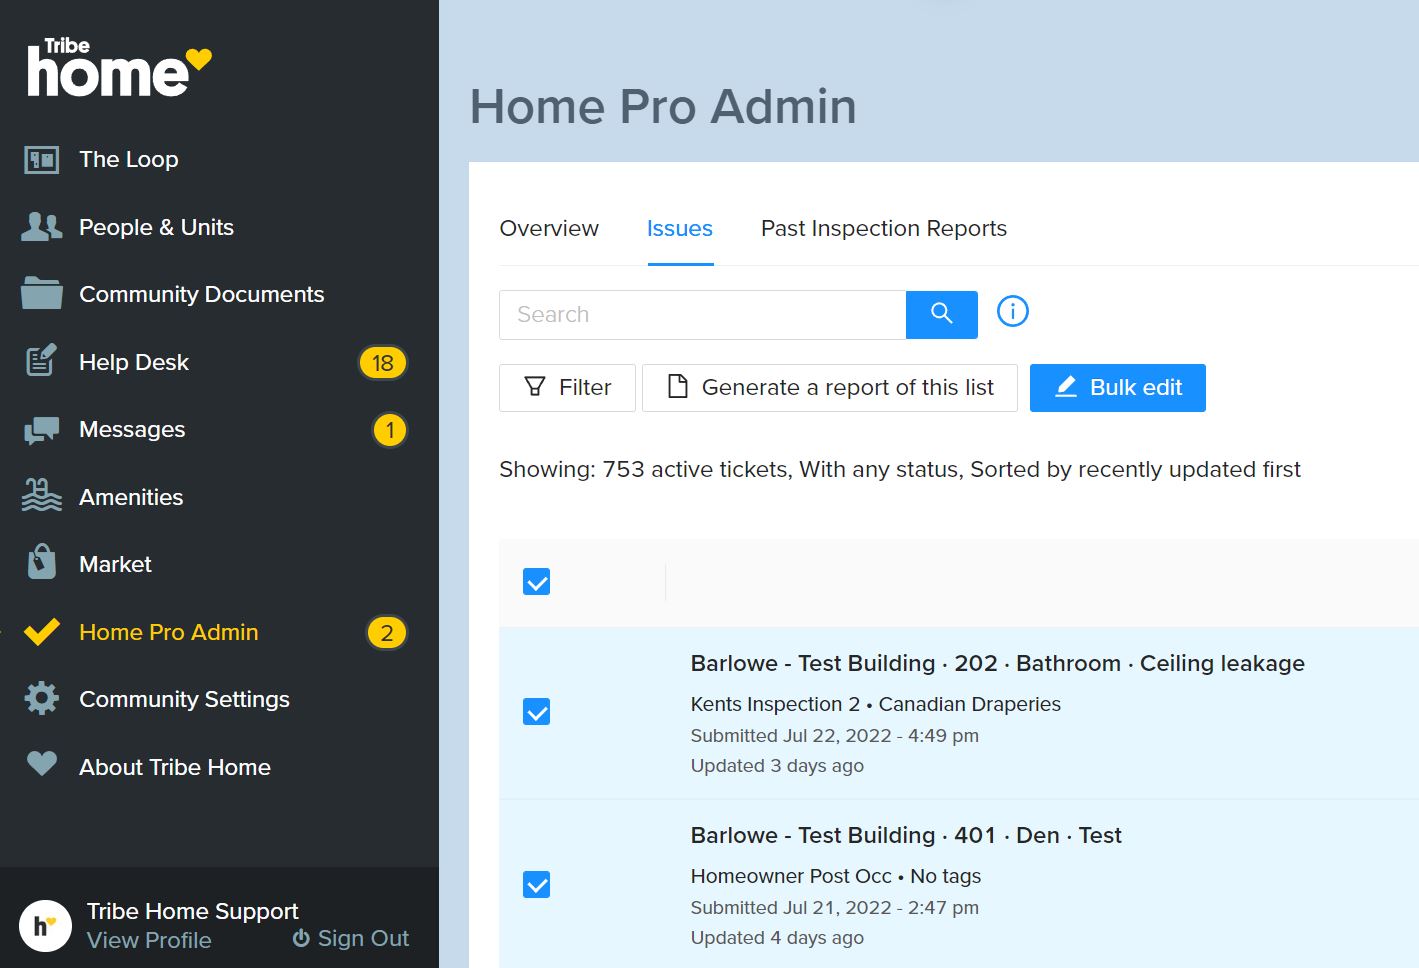1419x968 pixels.
Task: Click the Help Desk badge showing 18
Action: pos(383,363)
